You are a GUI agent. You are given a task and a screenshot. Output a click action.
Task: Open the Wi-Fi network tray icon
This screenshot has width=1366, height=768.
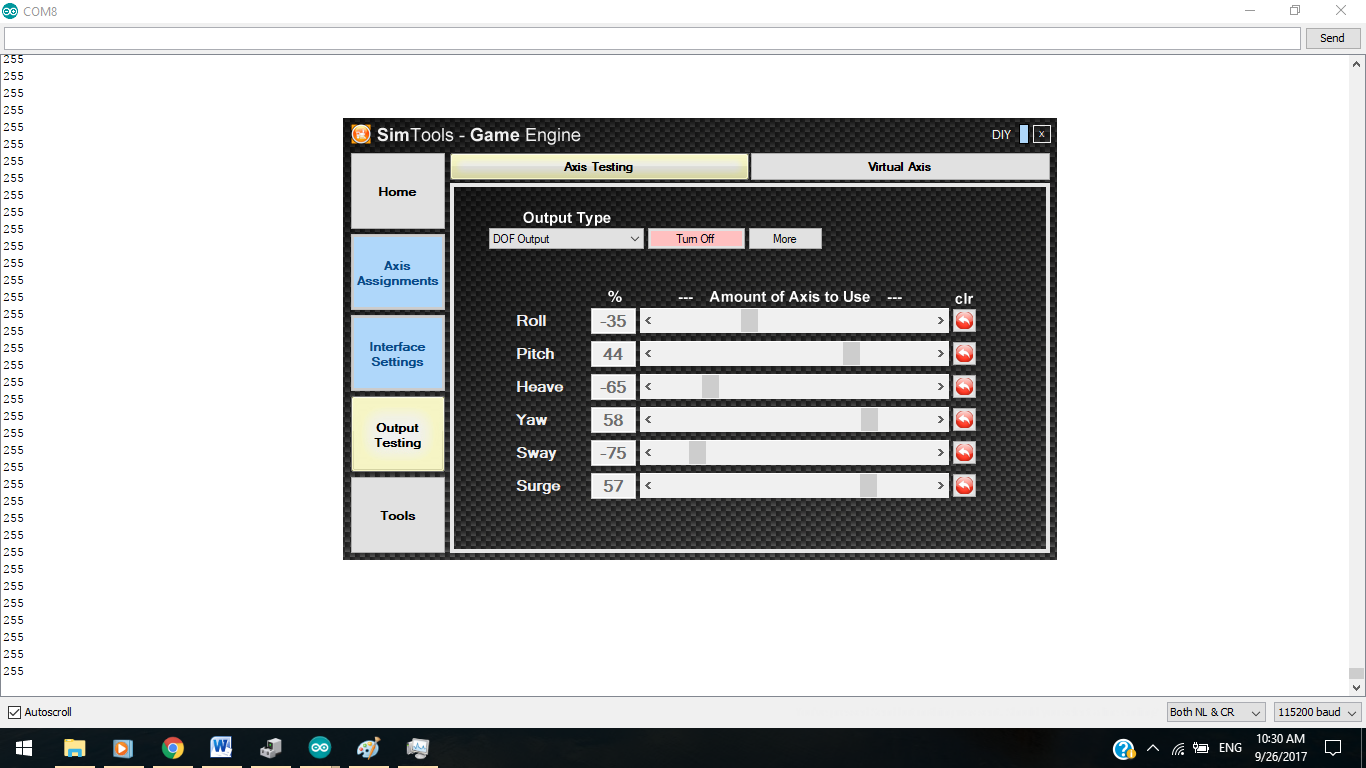pos(1178,748)
